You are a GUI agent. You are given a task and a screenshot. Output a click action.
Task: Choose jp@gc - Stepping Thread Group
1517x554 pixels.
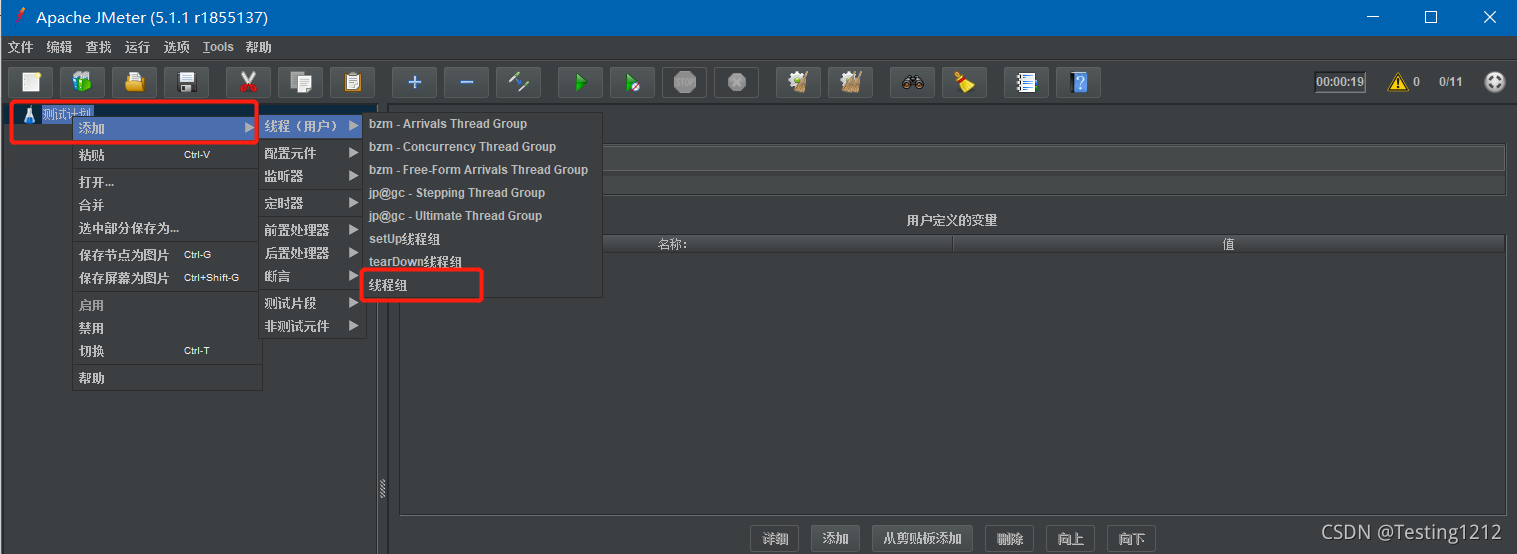(483, 193)
